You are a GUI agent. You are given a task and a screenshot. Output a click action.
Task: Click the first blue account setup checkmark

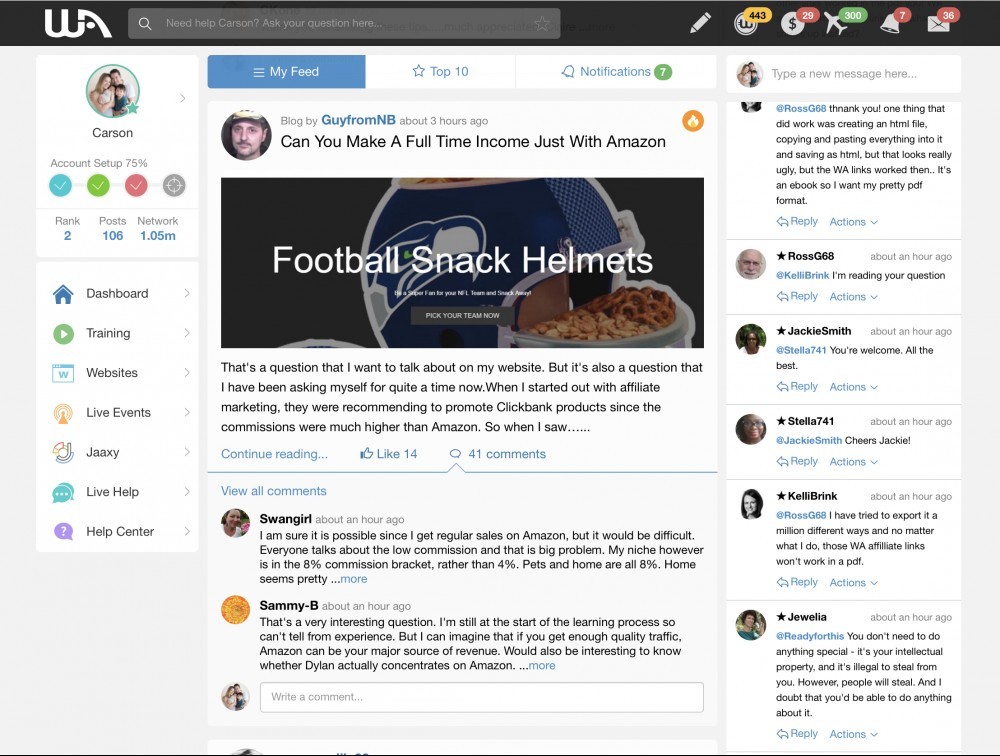point(61,186)
